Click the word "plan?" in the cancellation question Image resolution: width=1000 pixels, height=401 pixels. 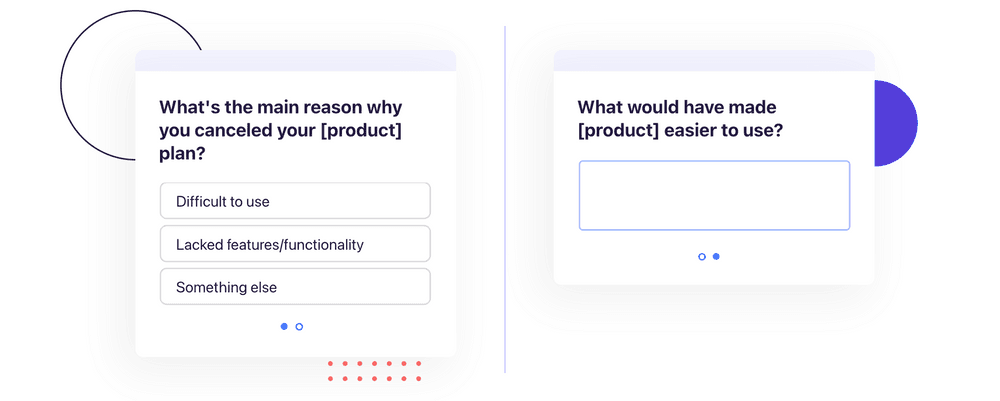tap(182, 153)
